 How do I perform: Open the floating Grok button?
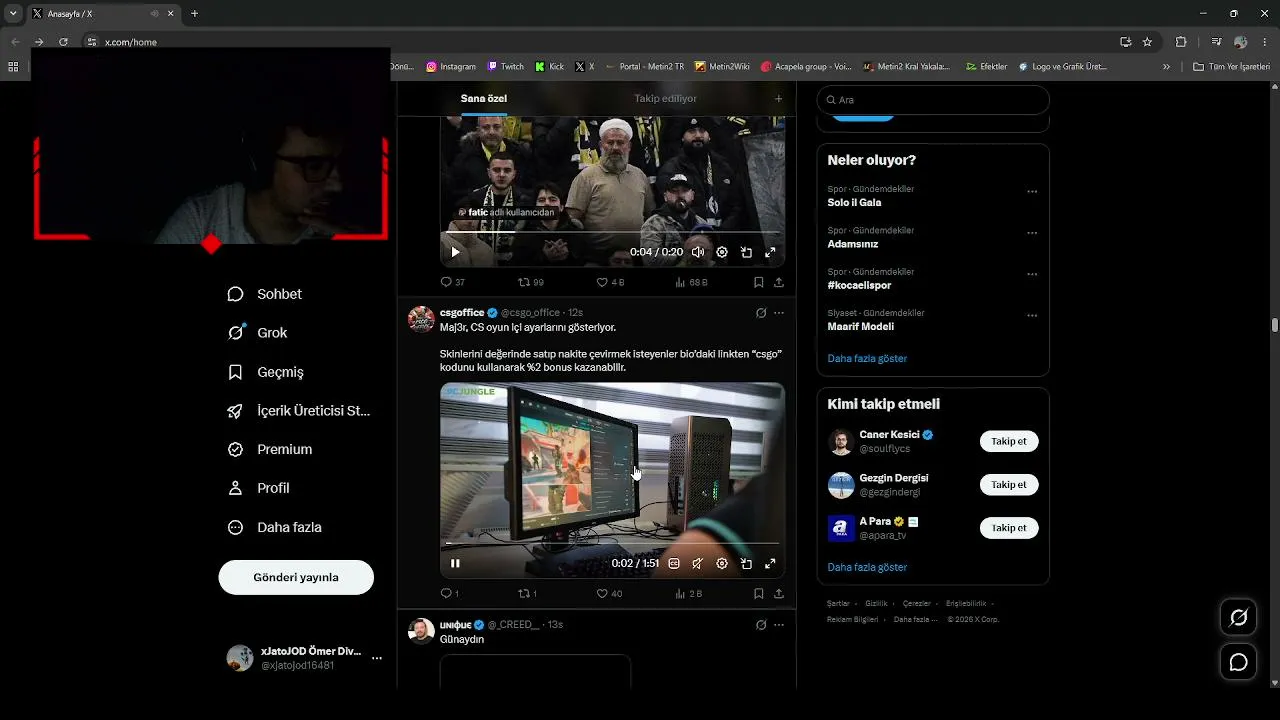click(x=1238, y=617)
